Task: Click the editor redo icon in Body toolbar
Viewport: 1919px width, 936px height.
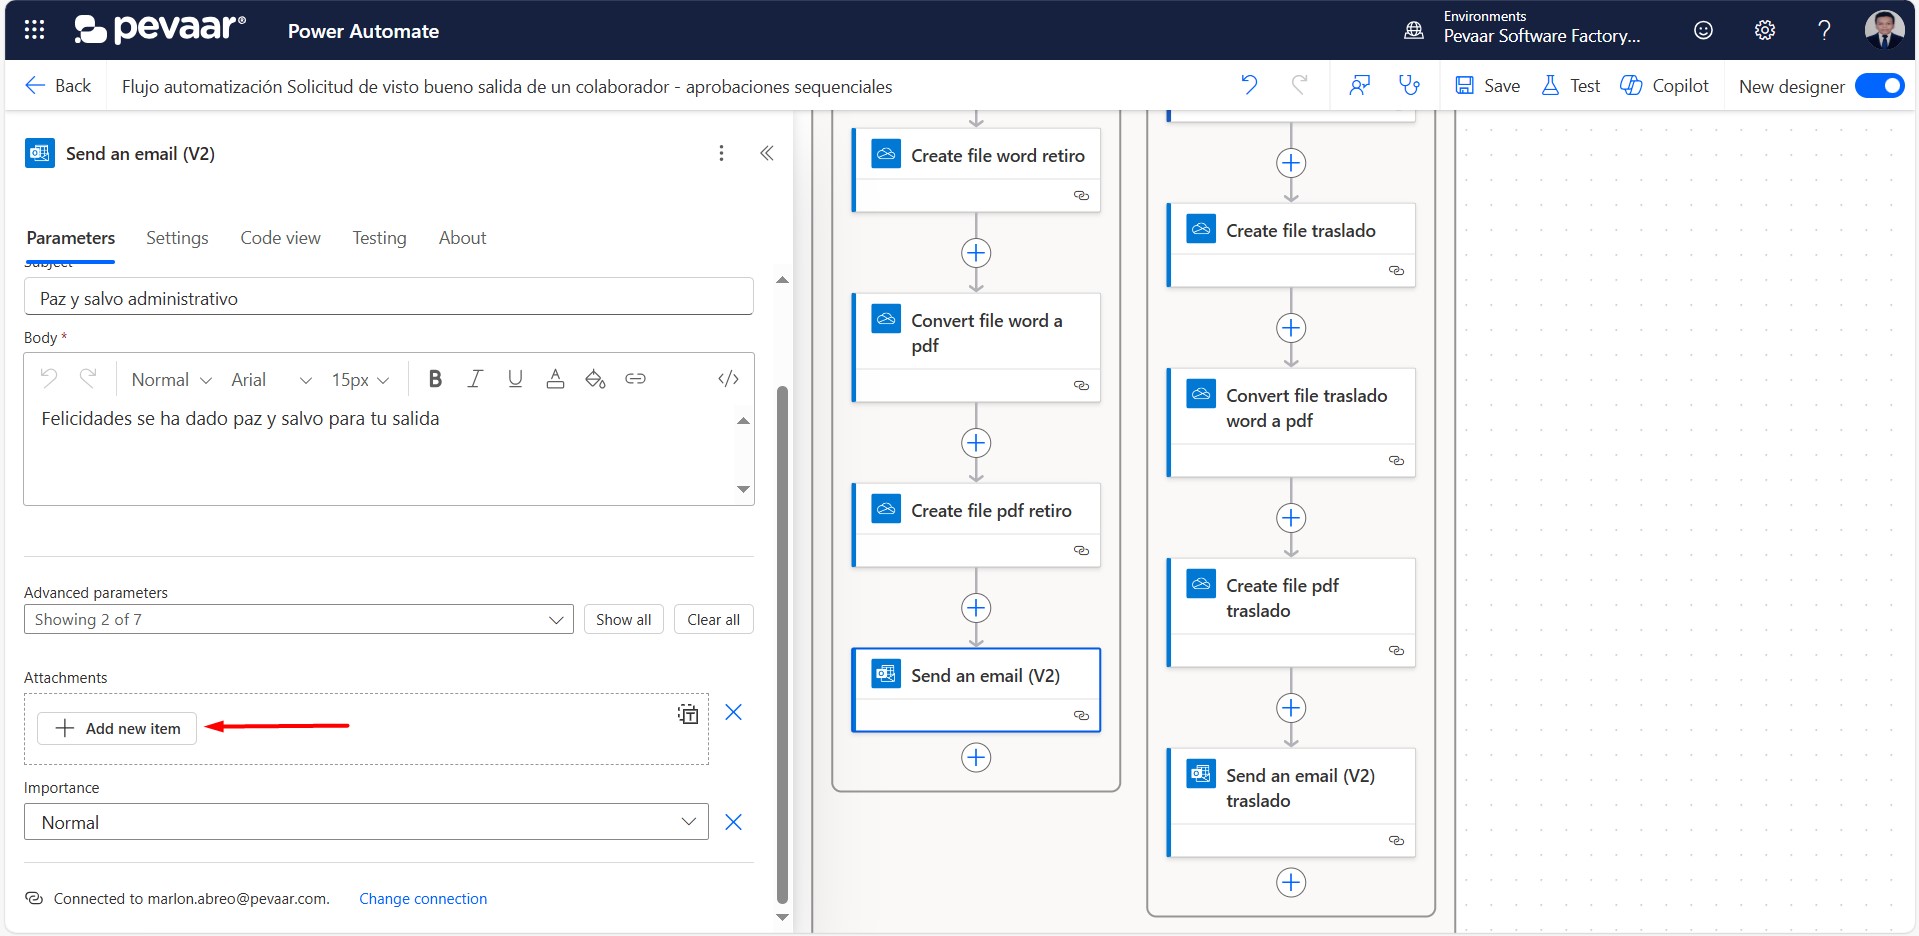Action: pyautogui.click(x=88, y=378)
